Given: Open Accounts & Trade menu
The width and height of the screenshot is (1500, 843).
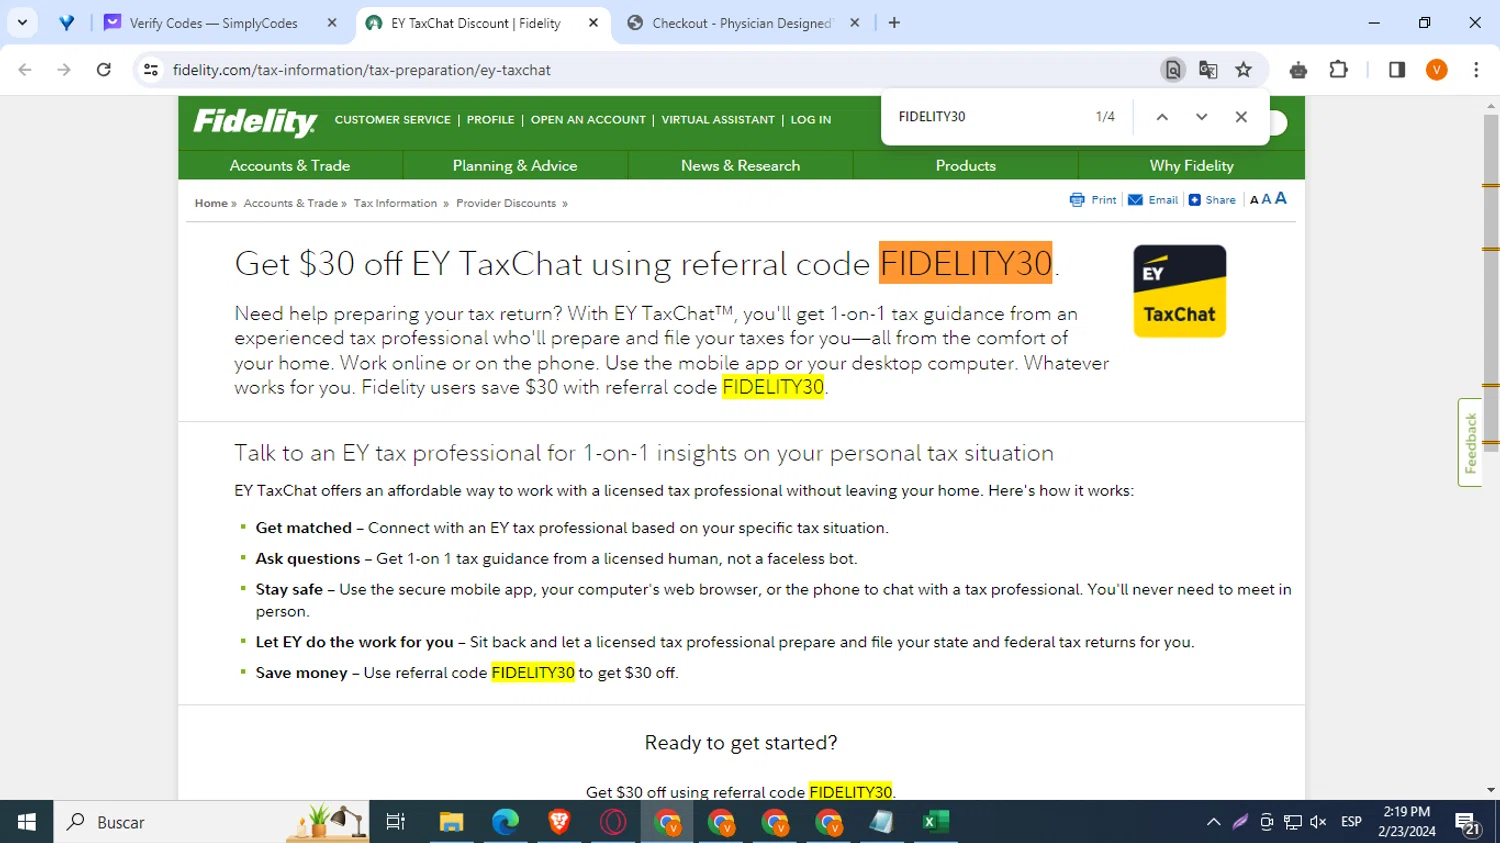Looking at the screenshot, I should pos(290,166).
